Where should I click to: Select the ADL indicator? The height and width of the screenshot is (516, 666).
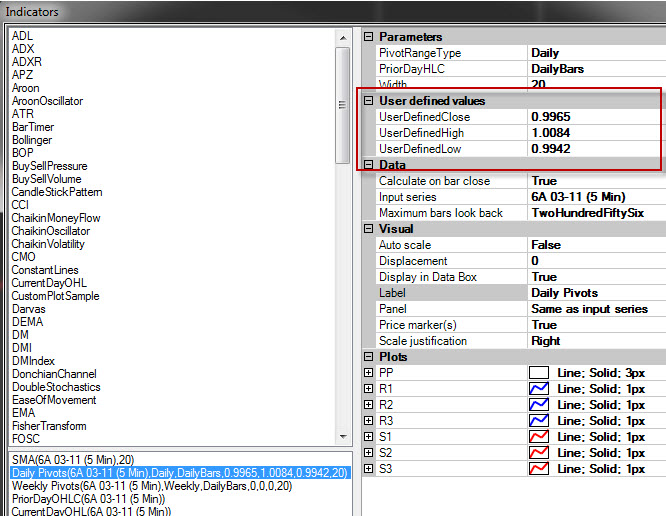(x=23, y=36)
